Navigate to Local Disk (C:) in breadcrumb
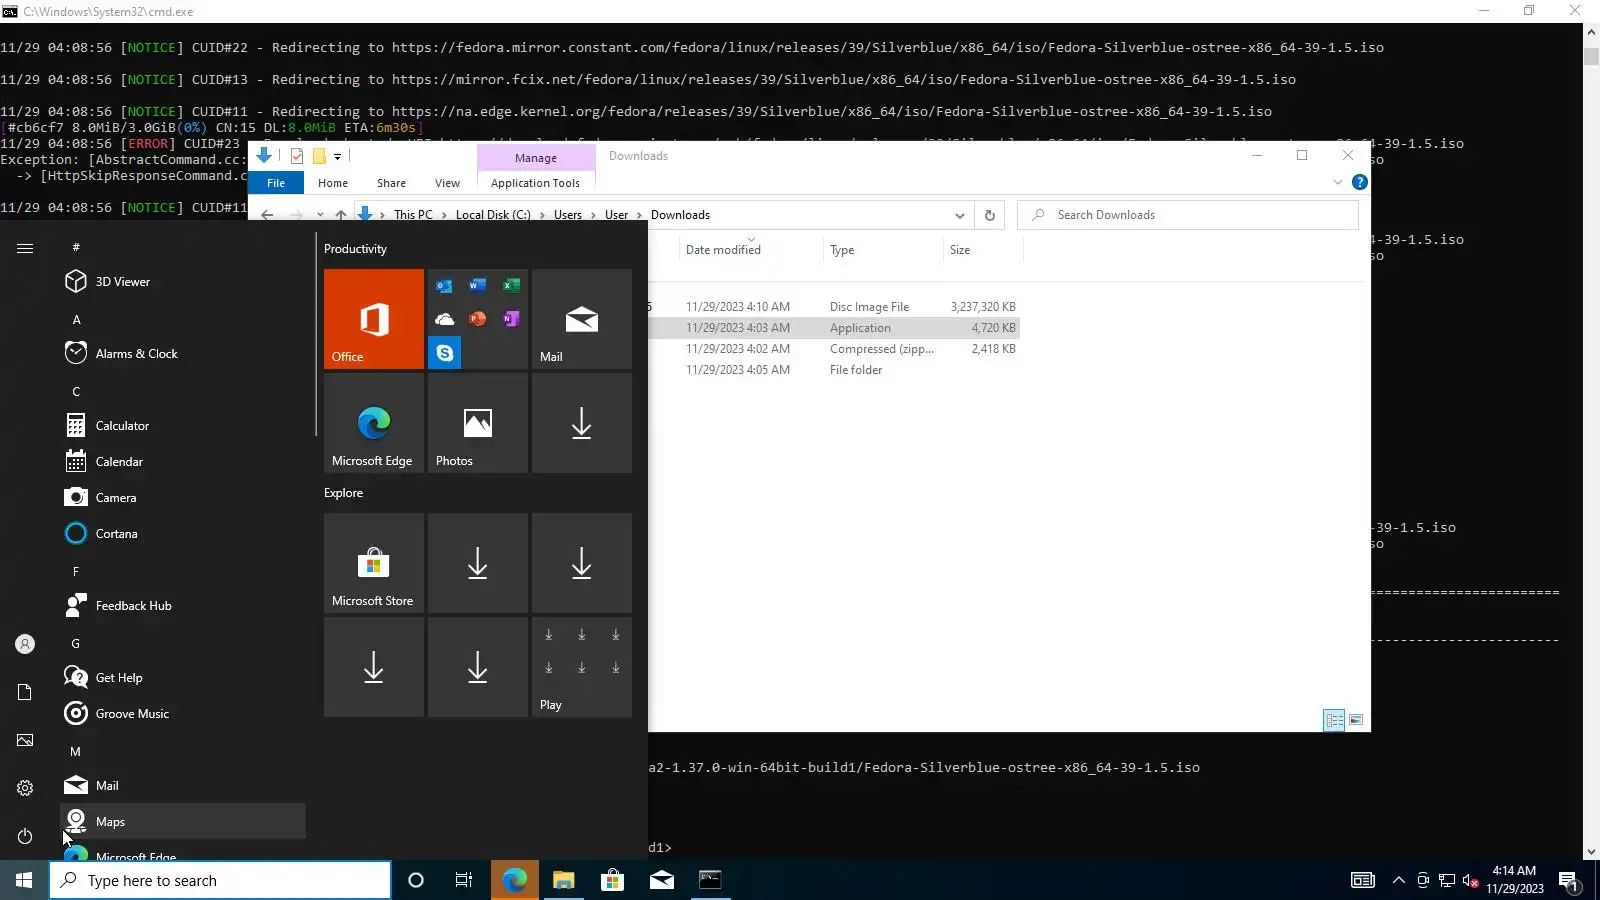Screen dimensions: 1600x900 pyautogui.click(x=493, y=215)
